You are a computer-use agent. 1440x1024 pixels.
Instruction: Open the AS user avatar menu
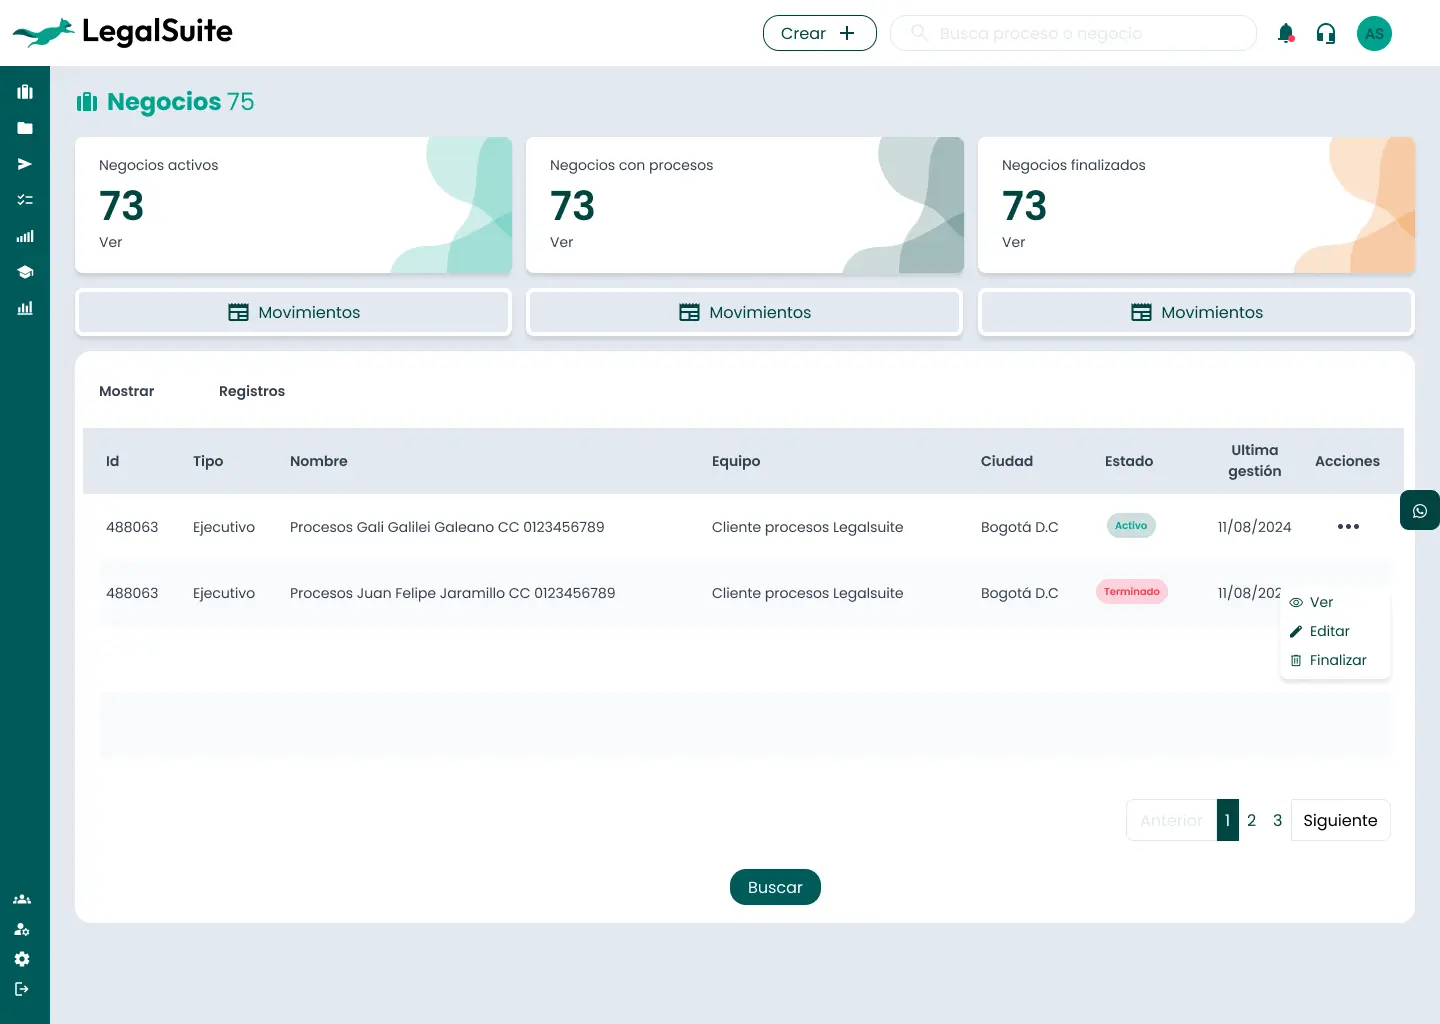pyautogui.click(x=1374, y=34)
